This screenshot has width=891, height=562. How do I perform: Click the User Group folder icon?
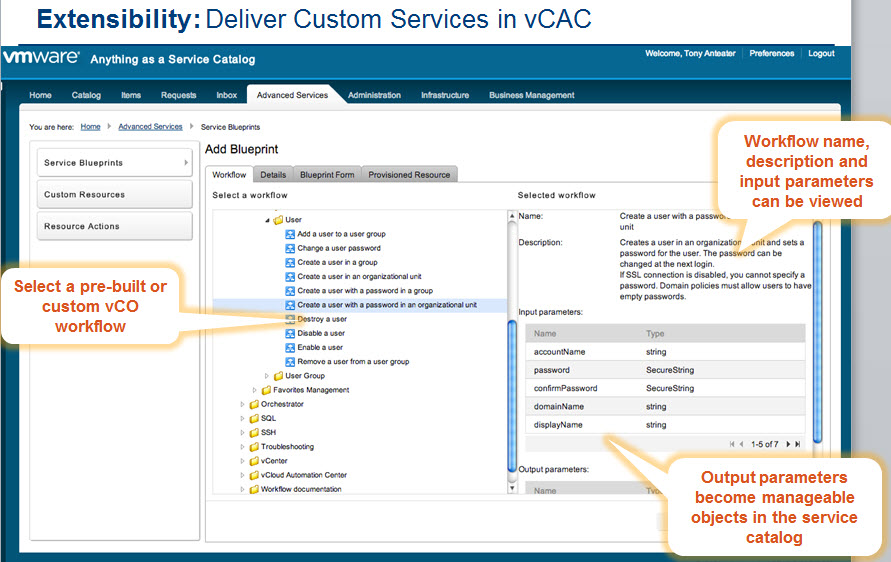click(x=278, y=376)
